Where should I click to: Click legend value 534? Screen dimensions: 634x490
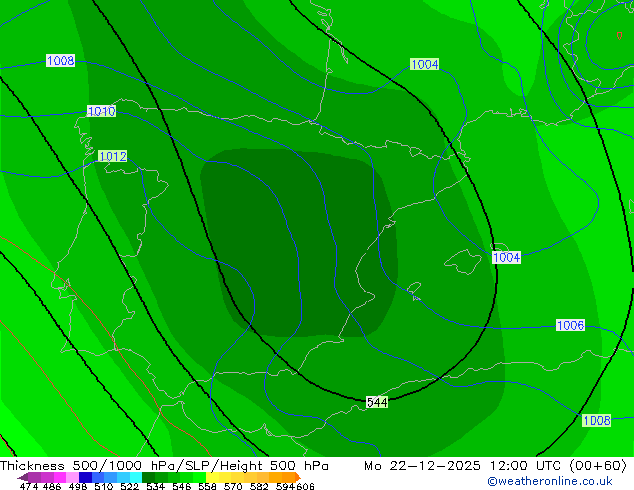tap(155, 486)
